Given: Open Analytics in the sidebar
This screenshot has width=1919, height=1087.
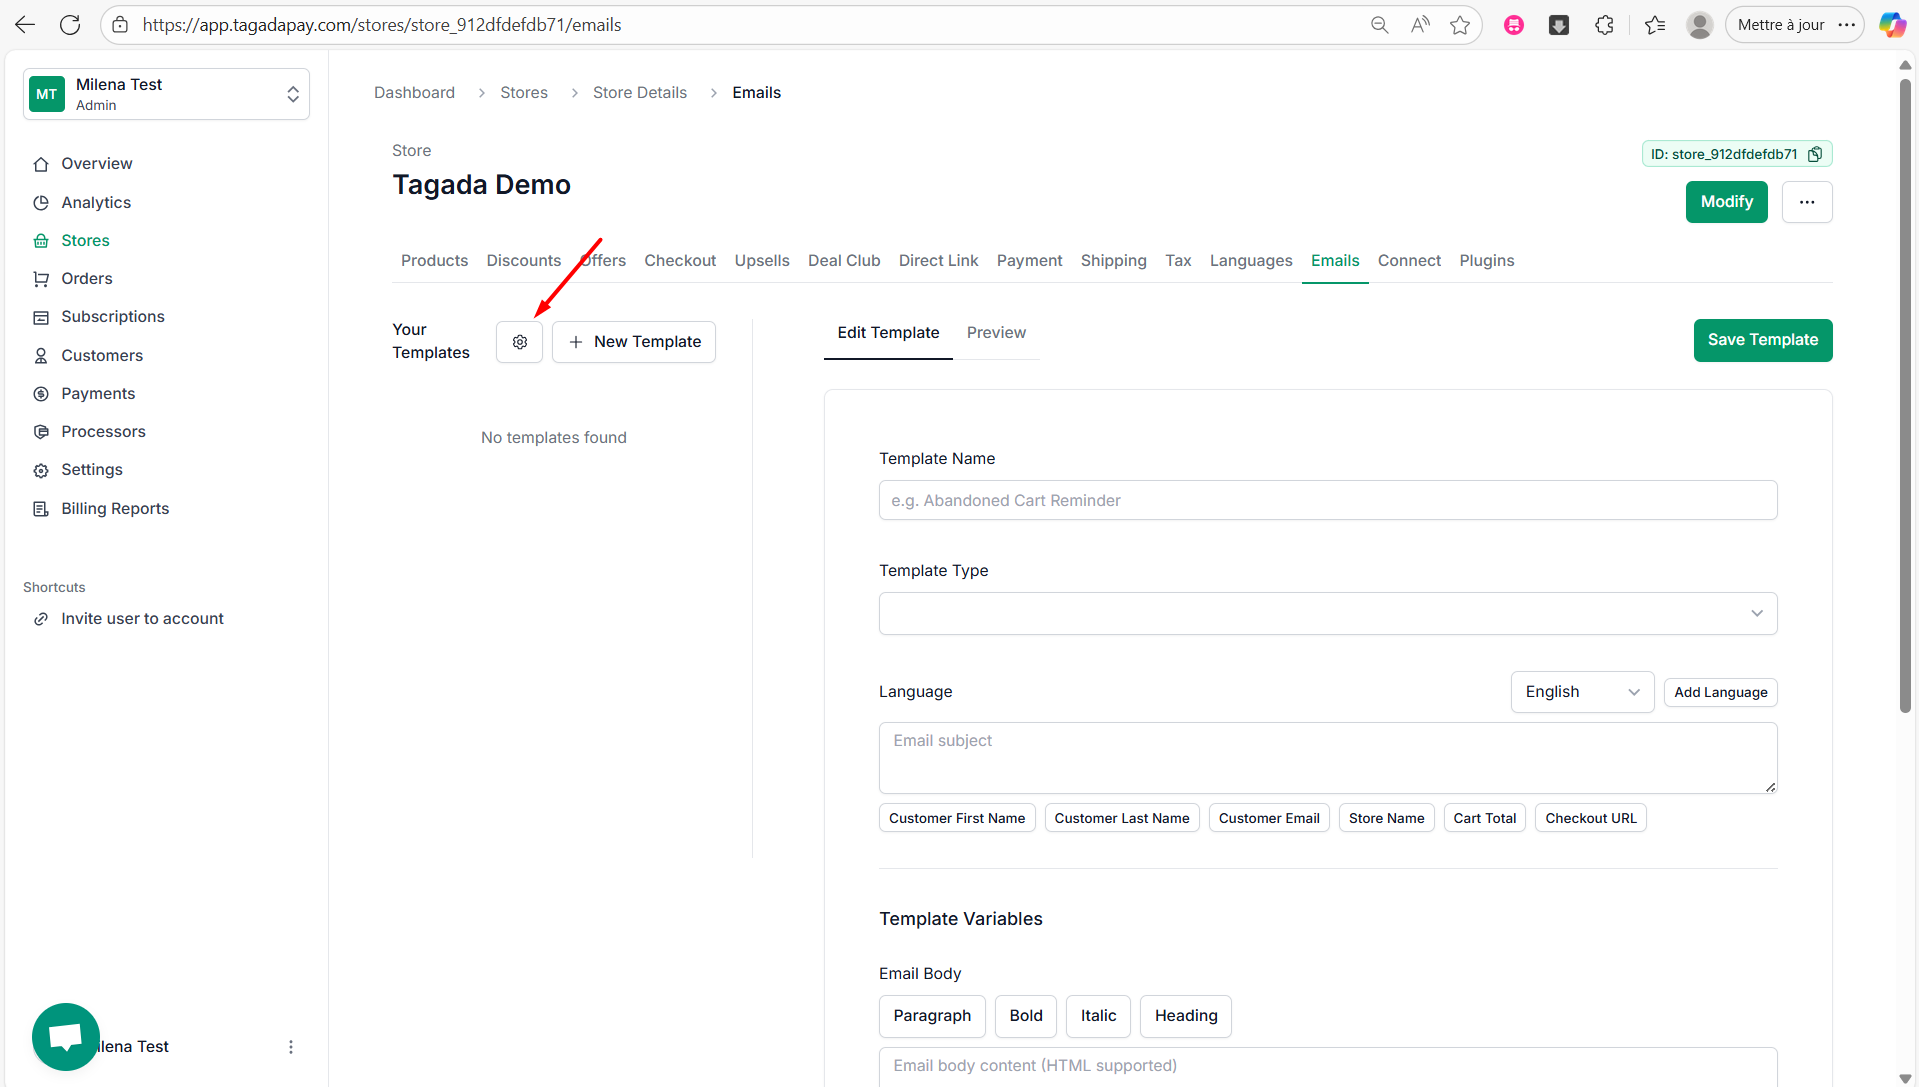Looking at the screenshot, I should click(96, 202).
